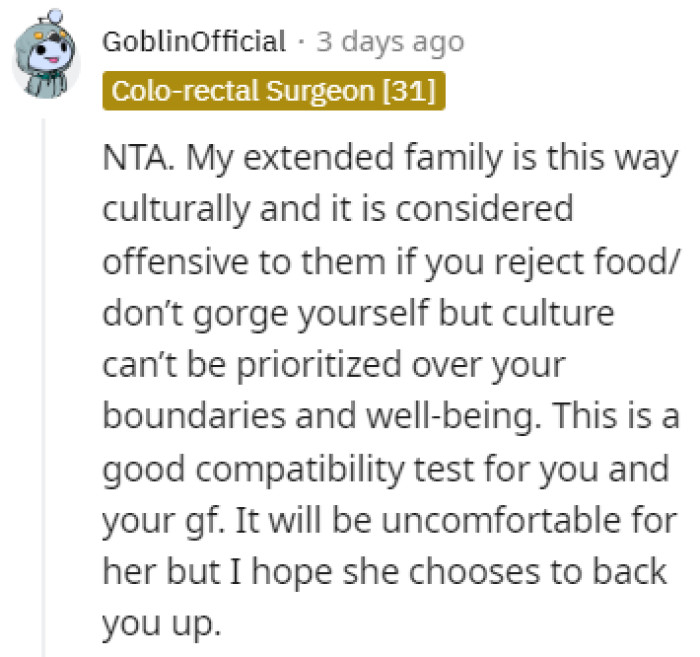Collapse the comment using the vertical thread line
Viewport: 700px width, 657px height.
[42, 390]
